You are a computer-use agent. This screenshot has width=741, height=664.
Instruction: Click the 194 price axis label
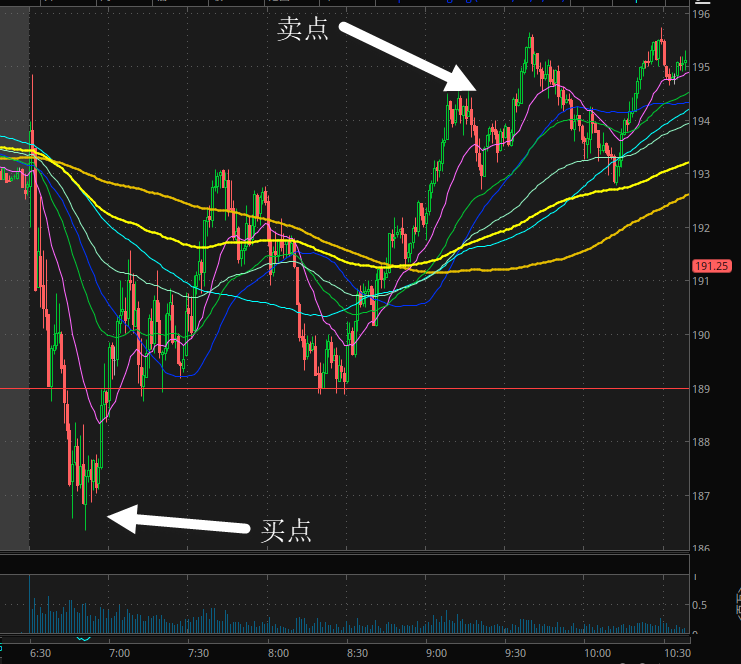[701, 121]
